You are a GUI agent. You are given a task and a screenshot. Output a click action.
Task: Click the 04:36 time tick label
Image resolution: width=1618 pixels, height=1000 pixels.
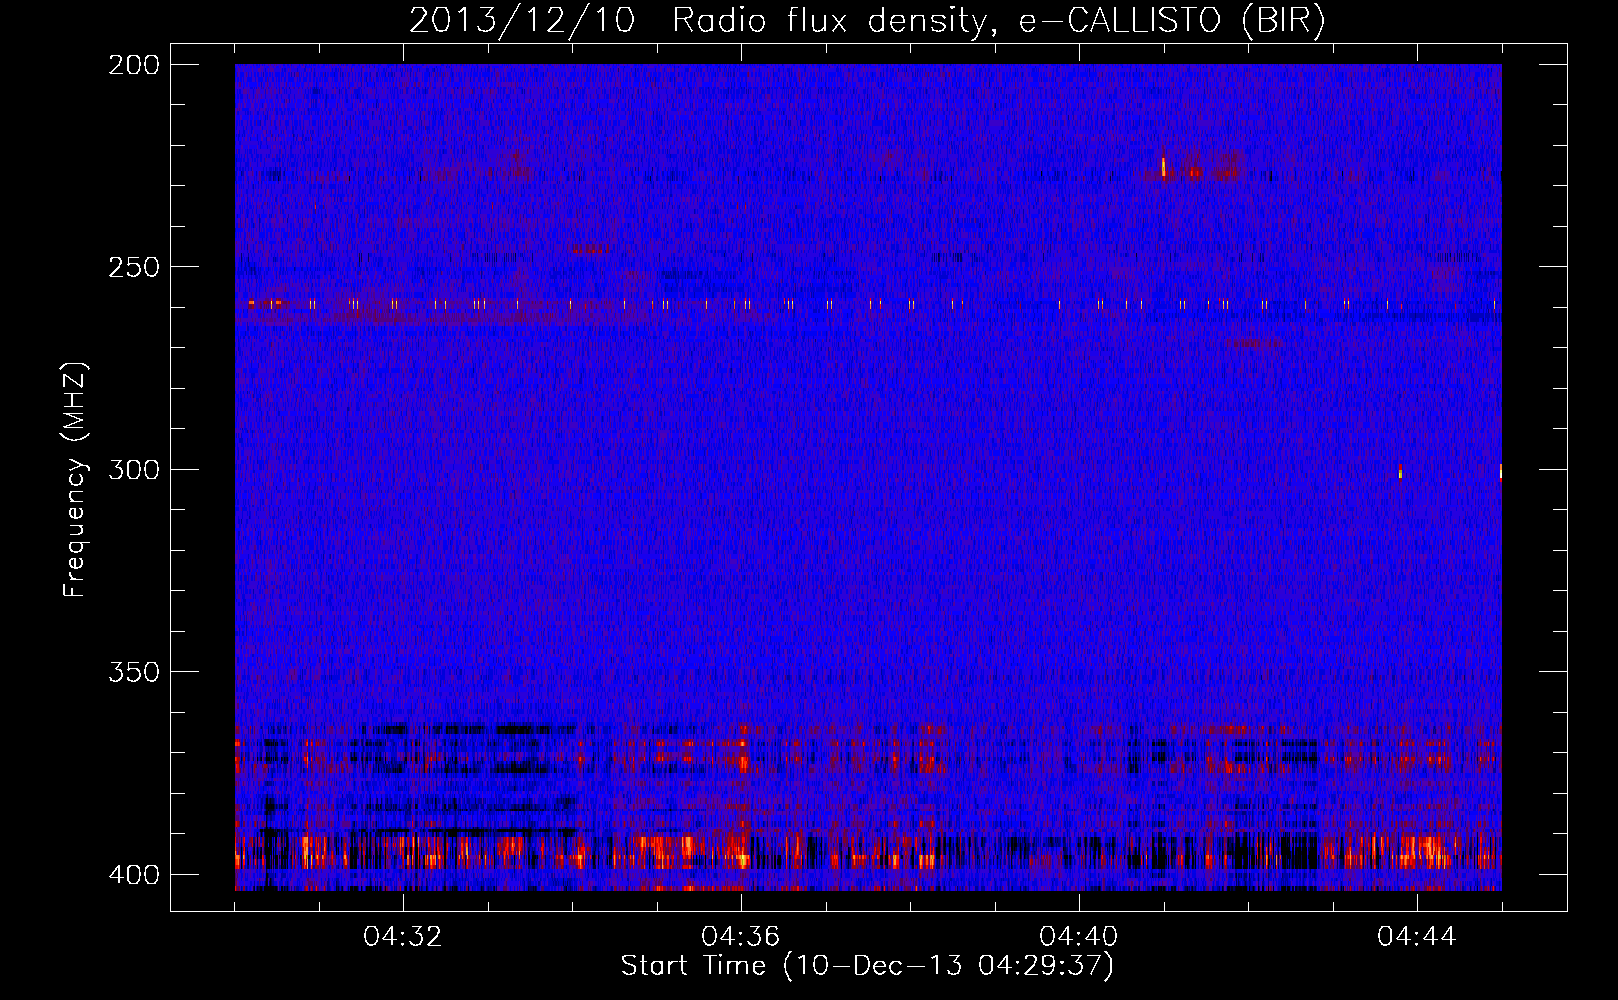click(741, 937)
